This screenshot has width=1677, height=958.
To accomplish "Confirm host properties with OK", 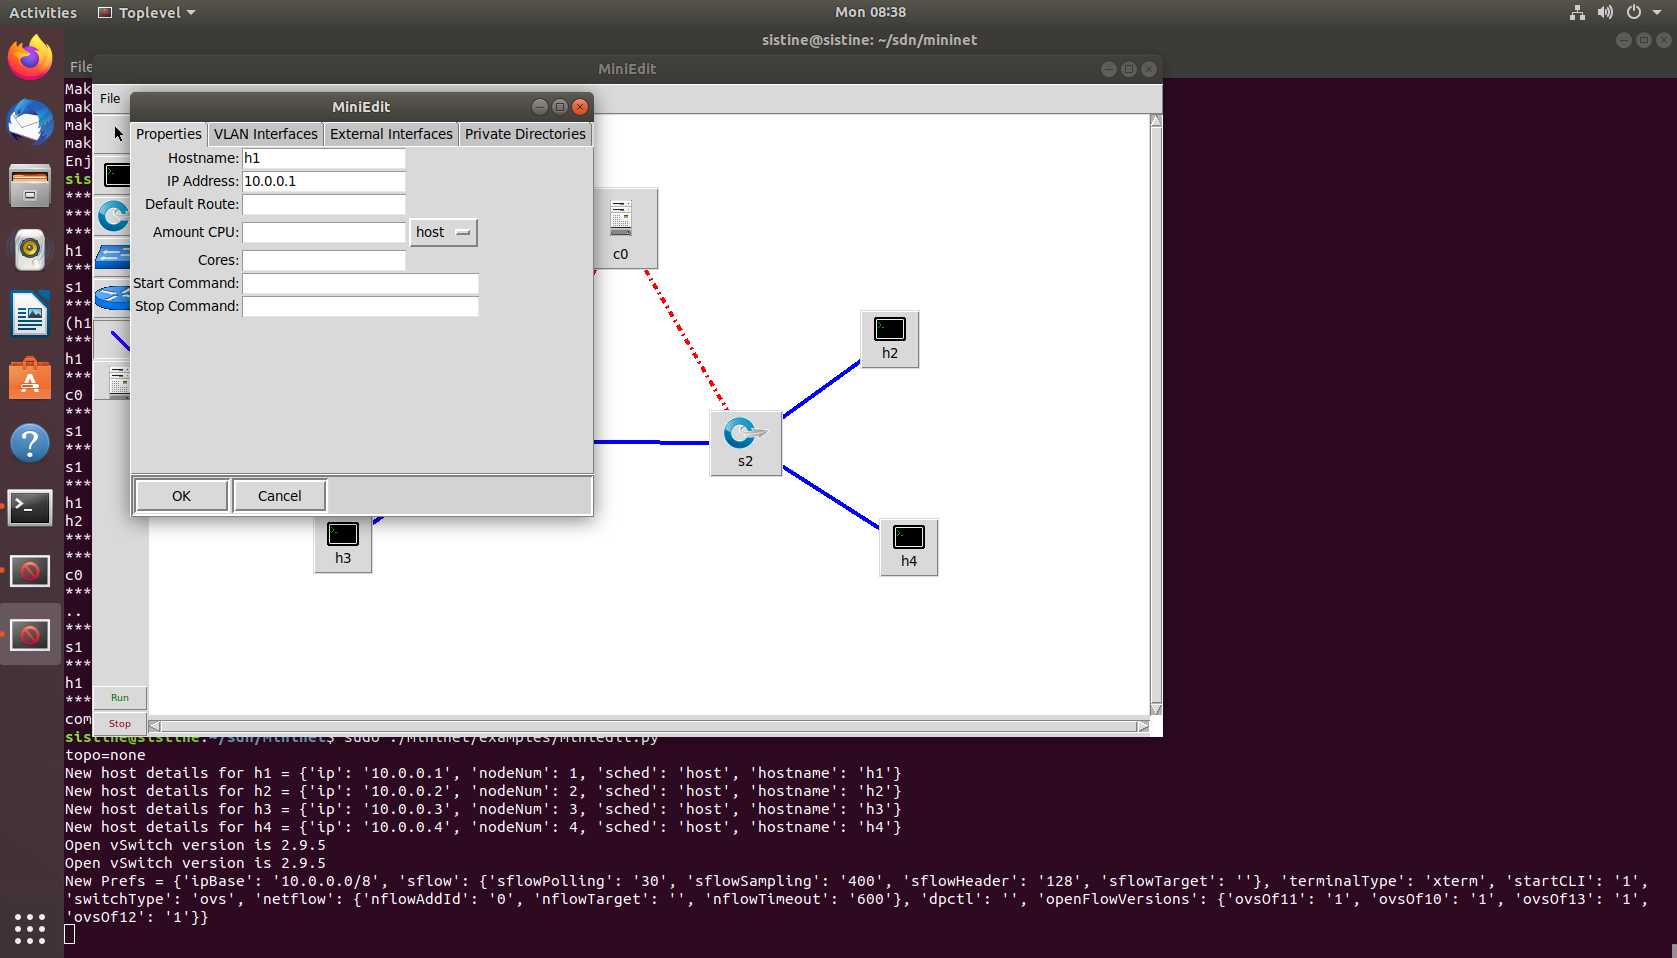I will [x=181, y=496].
